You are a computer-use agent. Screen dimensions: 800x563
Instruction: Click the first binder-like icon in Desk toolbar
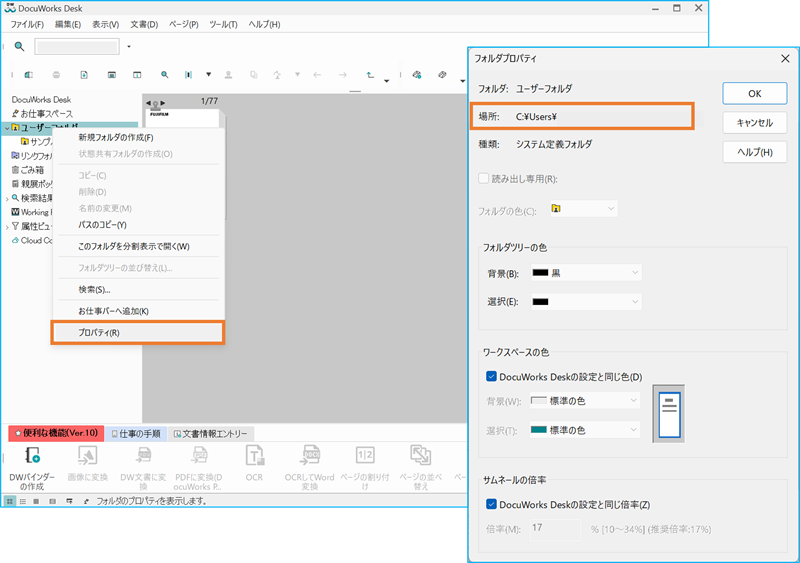(x=29, y=75)
